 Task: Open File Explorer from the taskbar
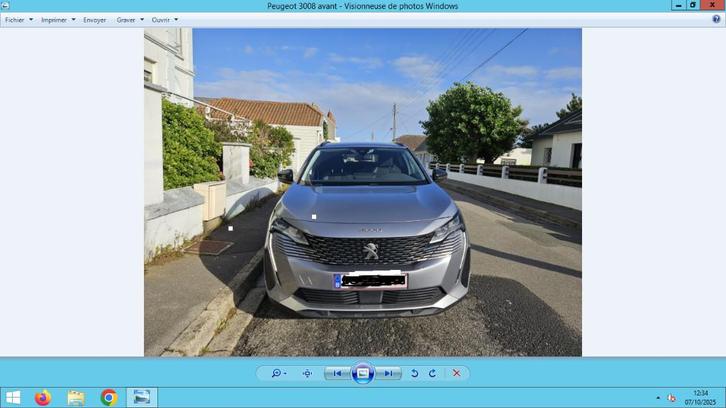pos(76,397)
